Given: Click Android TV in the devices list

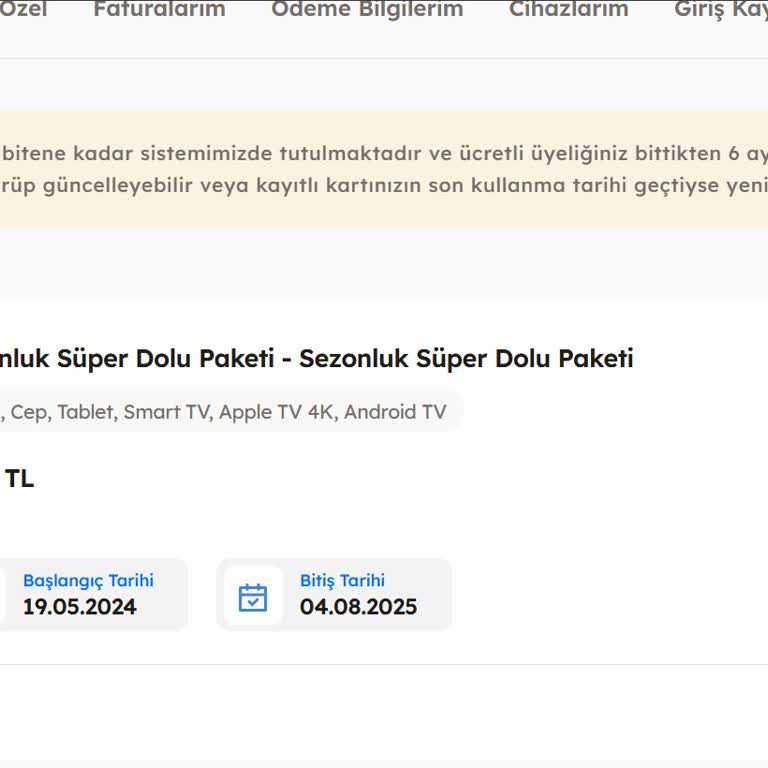Looking at the screenshot, I should [395, 412].
